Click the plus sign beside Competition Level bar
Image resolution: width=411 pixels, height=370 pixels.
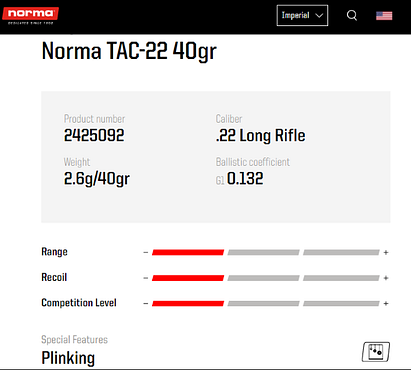point(386,303)
